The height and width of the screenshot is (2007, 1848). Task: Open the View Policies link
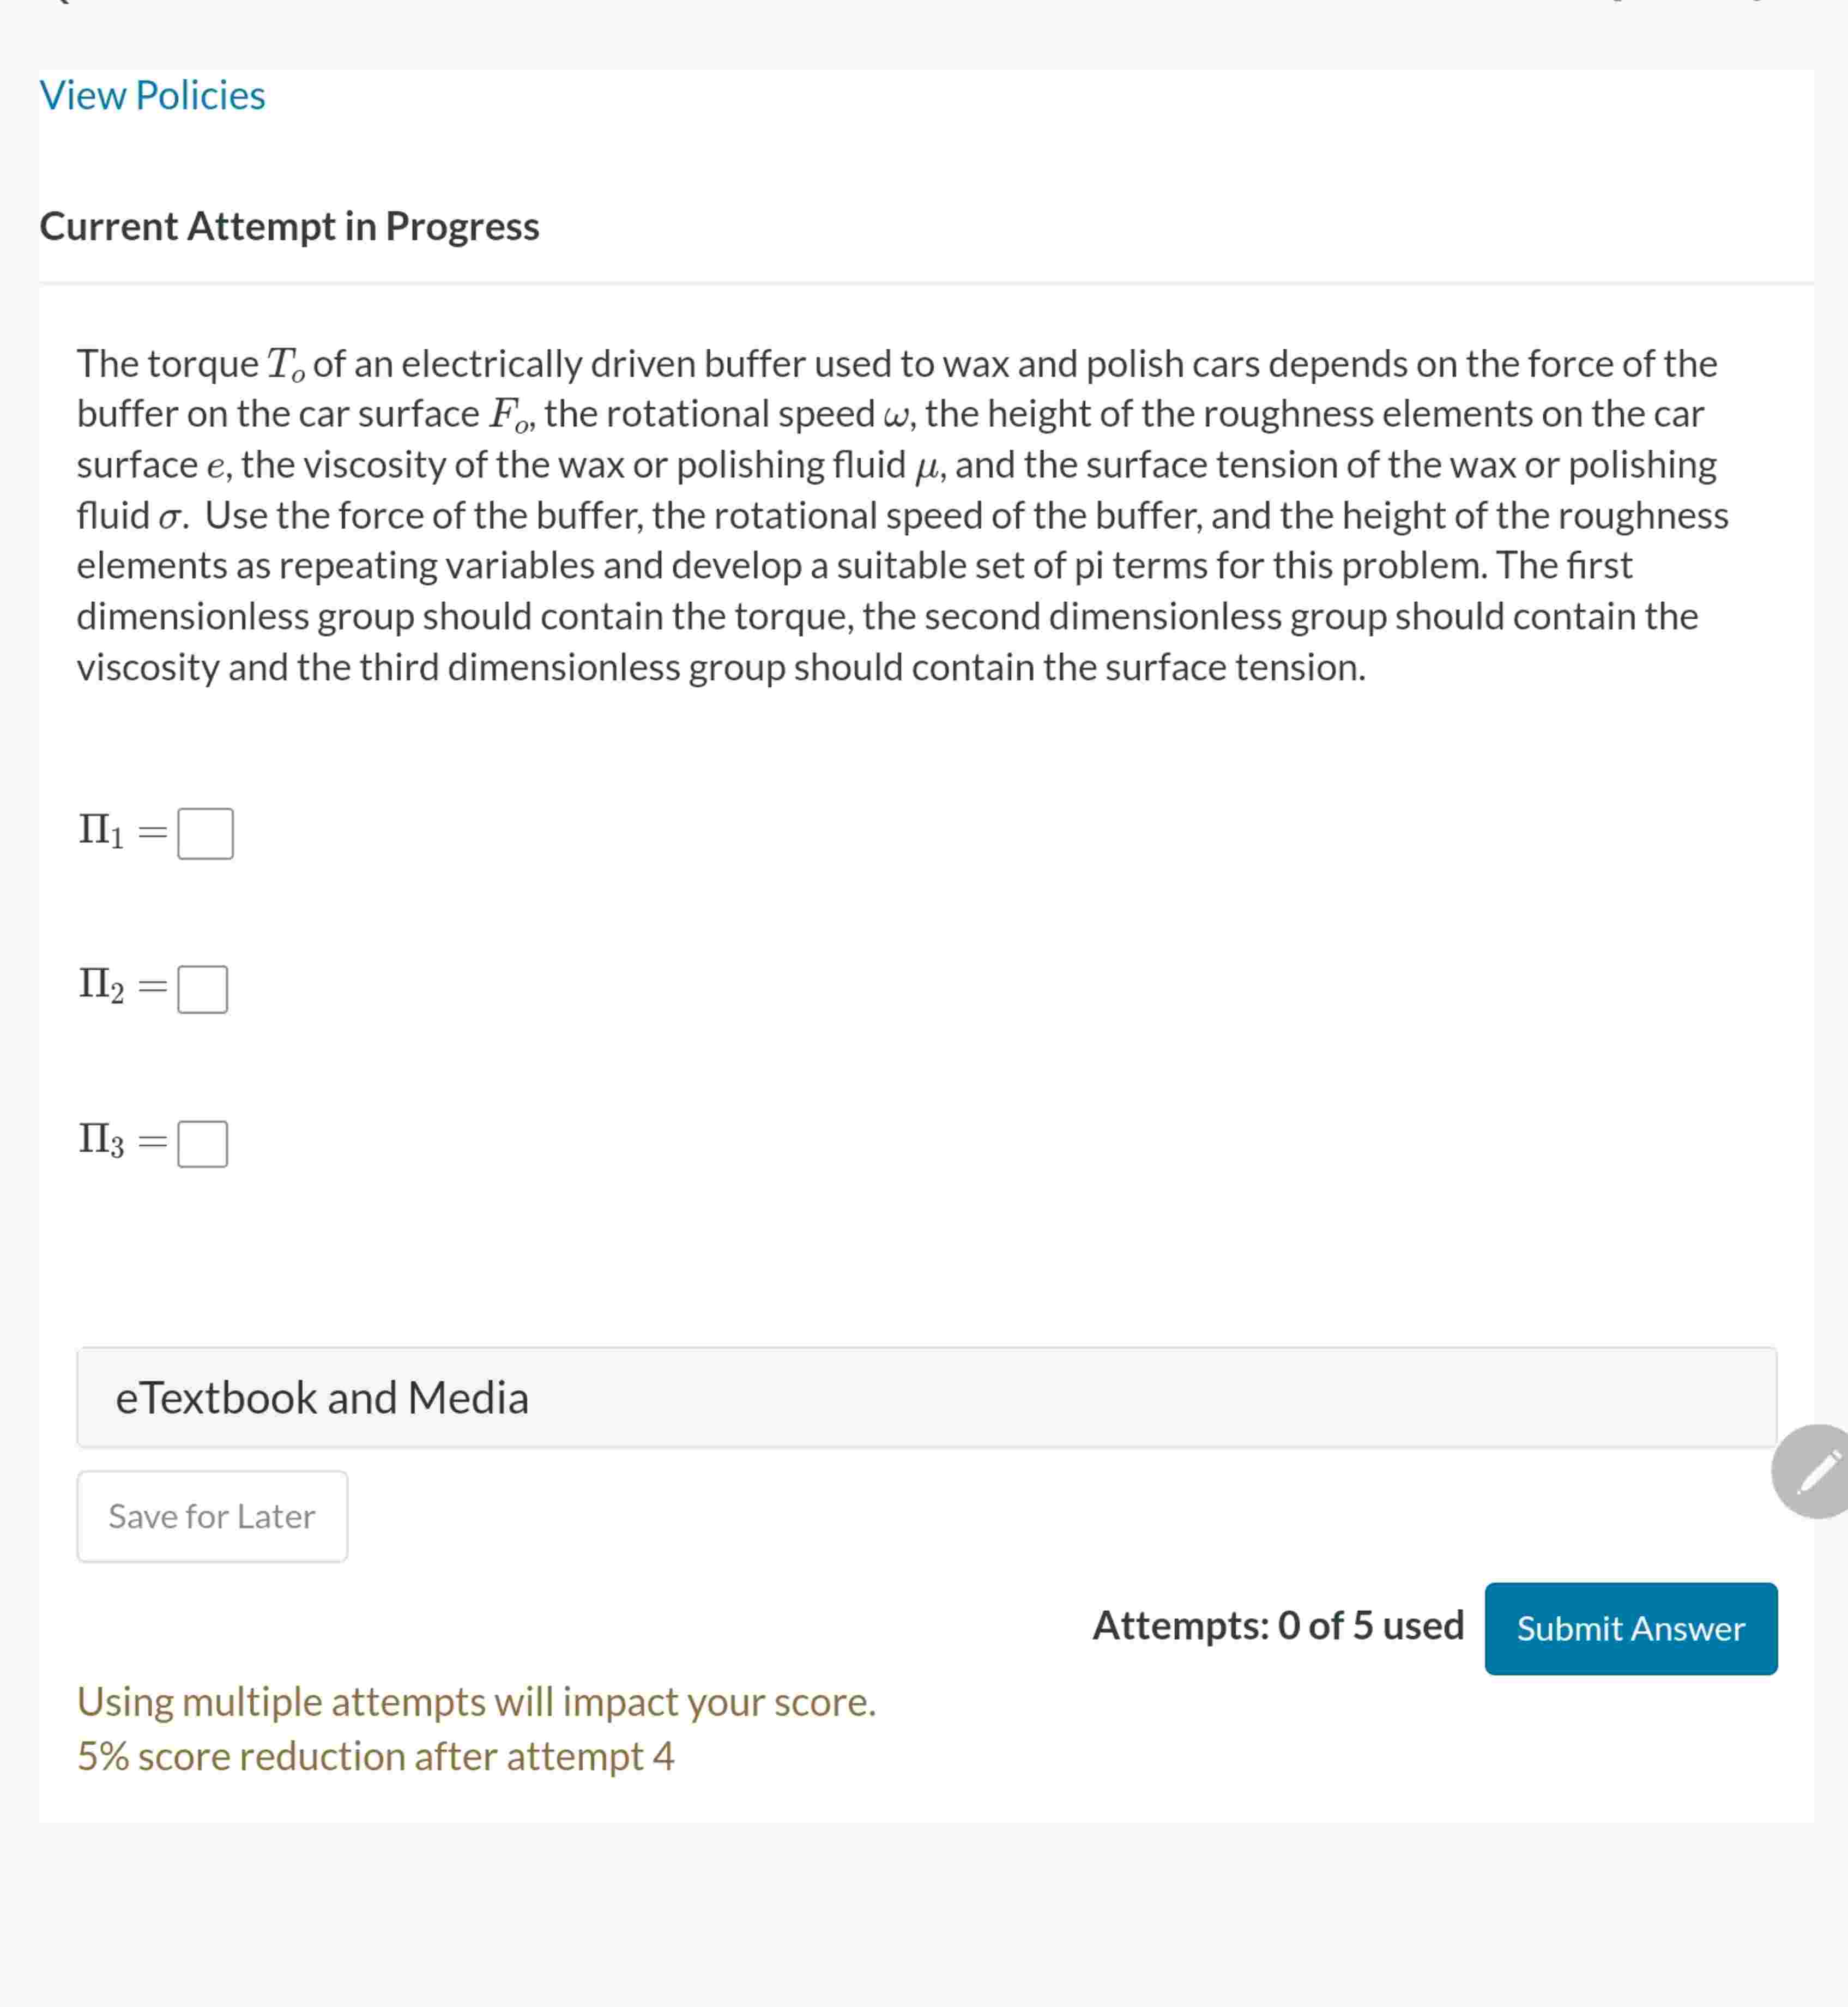[152, 95]
